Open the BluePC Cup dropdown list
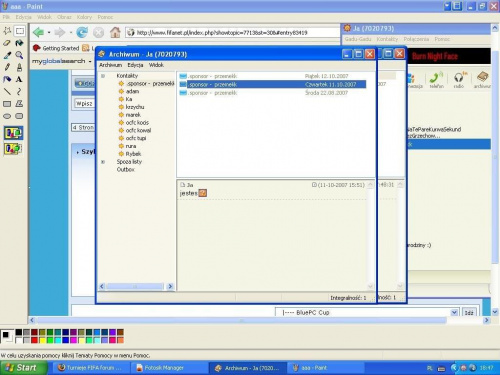The image size is (500, 375). point(454,312)
